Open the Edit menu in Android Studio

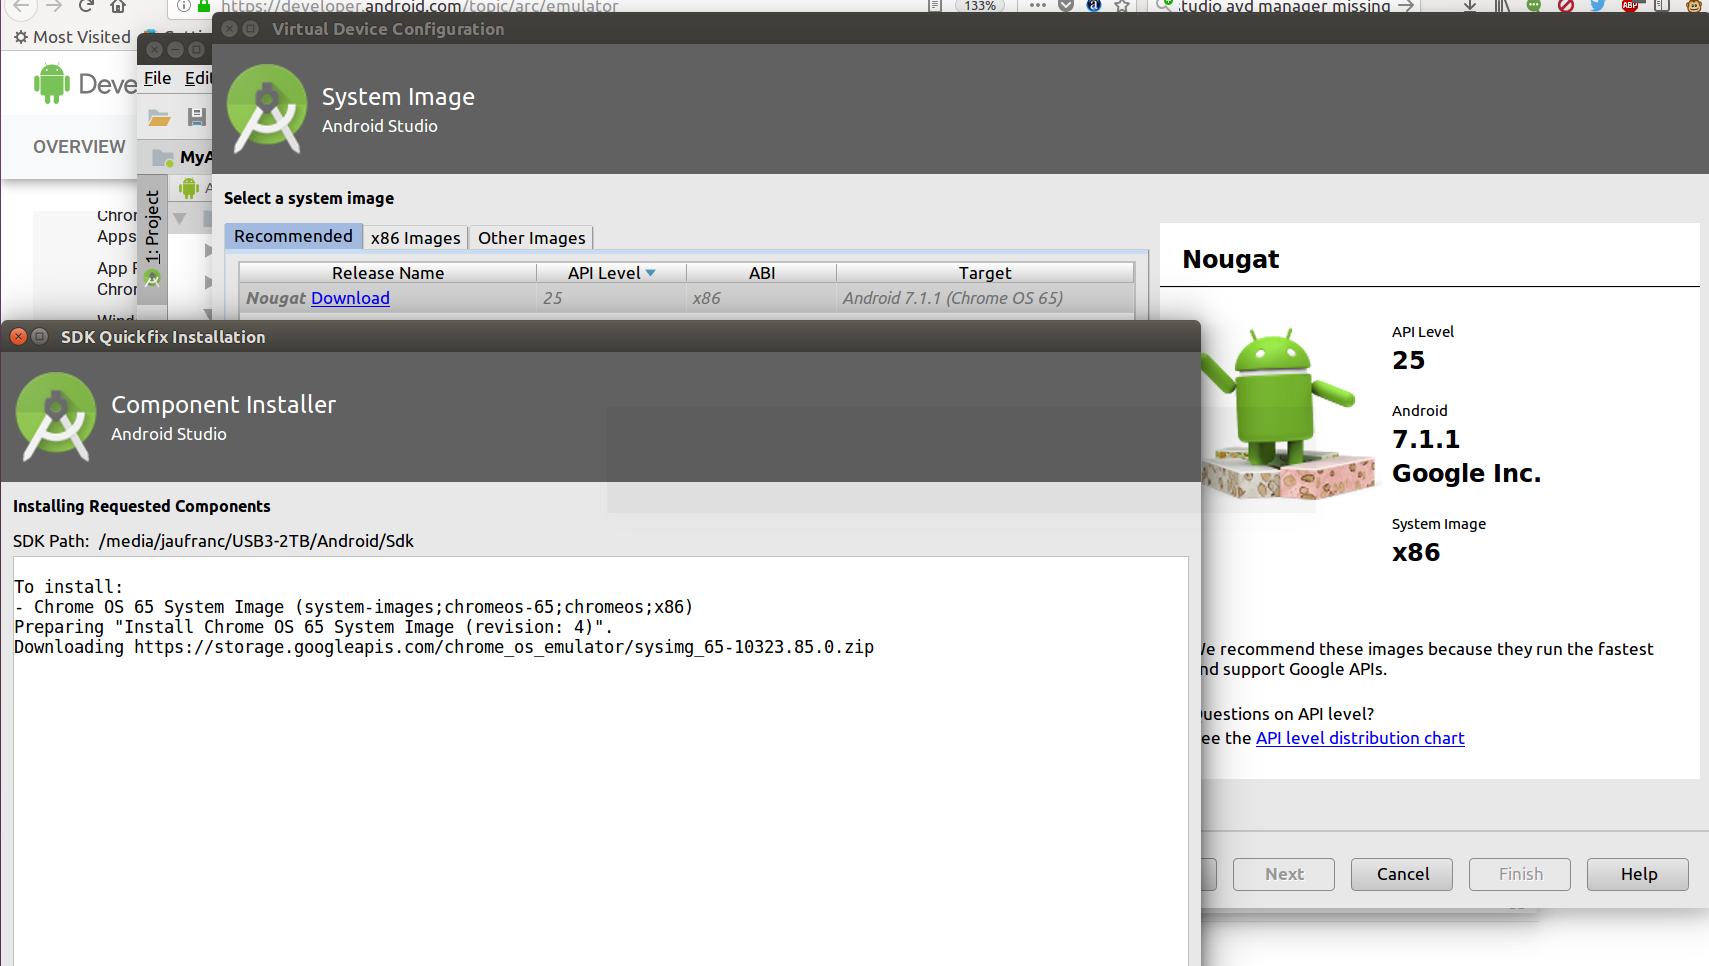(198, 78)
